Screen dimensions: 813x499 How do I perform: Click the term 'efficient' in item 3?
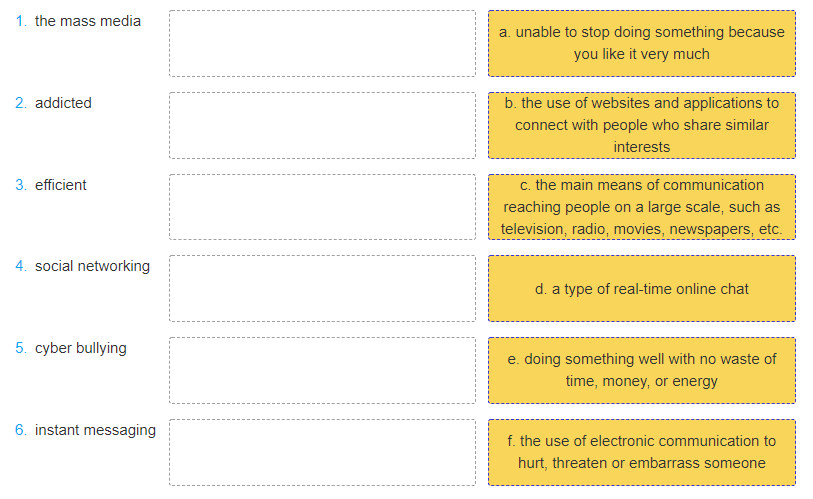(61, 185)
